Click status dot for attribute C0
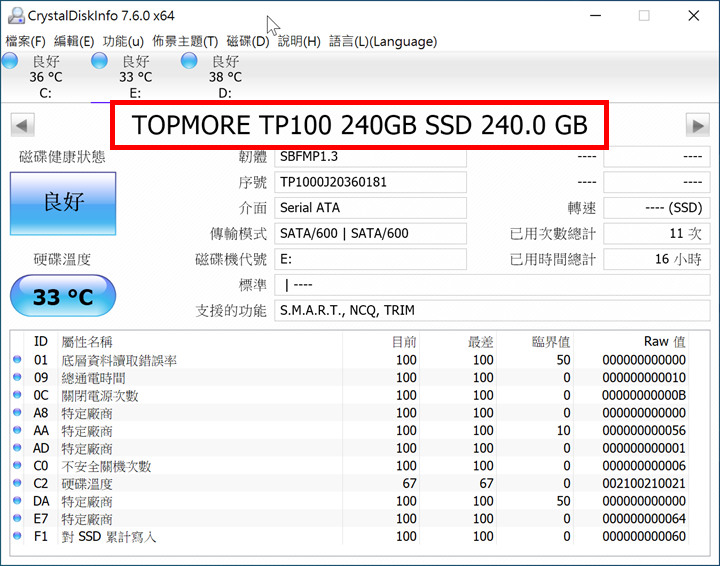Screen dimensions: 720x566 [17, 465]
